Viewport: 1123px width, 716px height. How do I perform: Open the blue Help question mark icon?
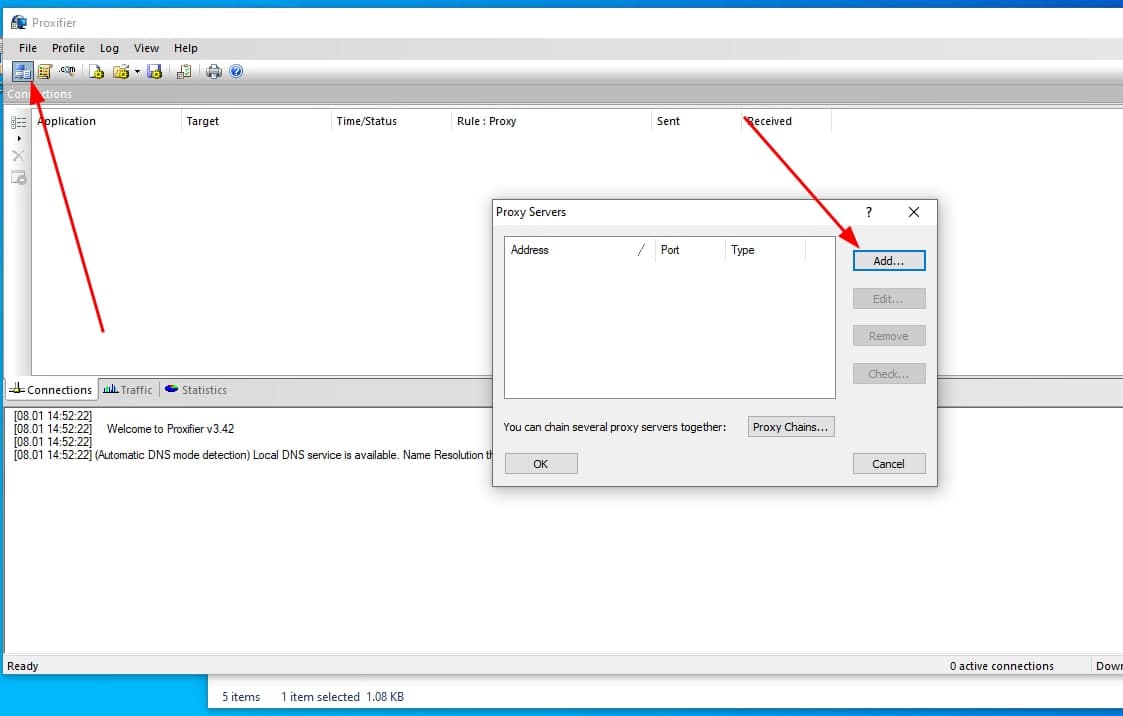(236, 71)
